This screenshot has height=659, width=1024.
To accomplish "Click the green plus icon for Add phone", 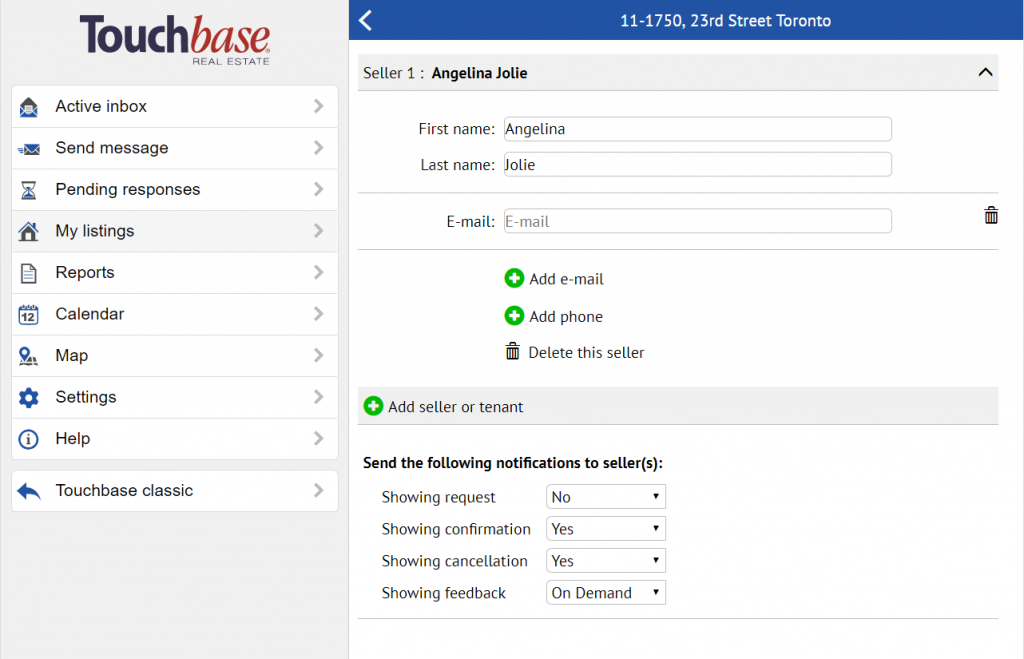I will (514, 316).
